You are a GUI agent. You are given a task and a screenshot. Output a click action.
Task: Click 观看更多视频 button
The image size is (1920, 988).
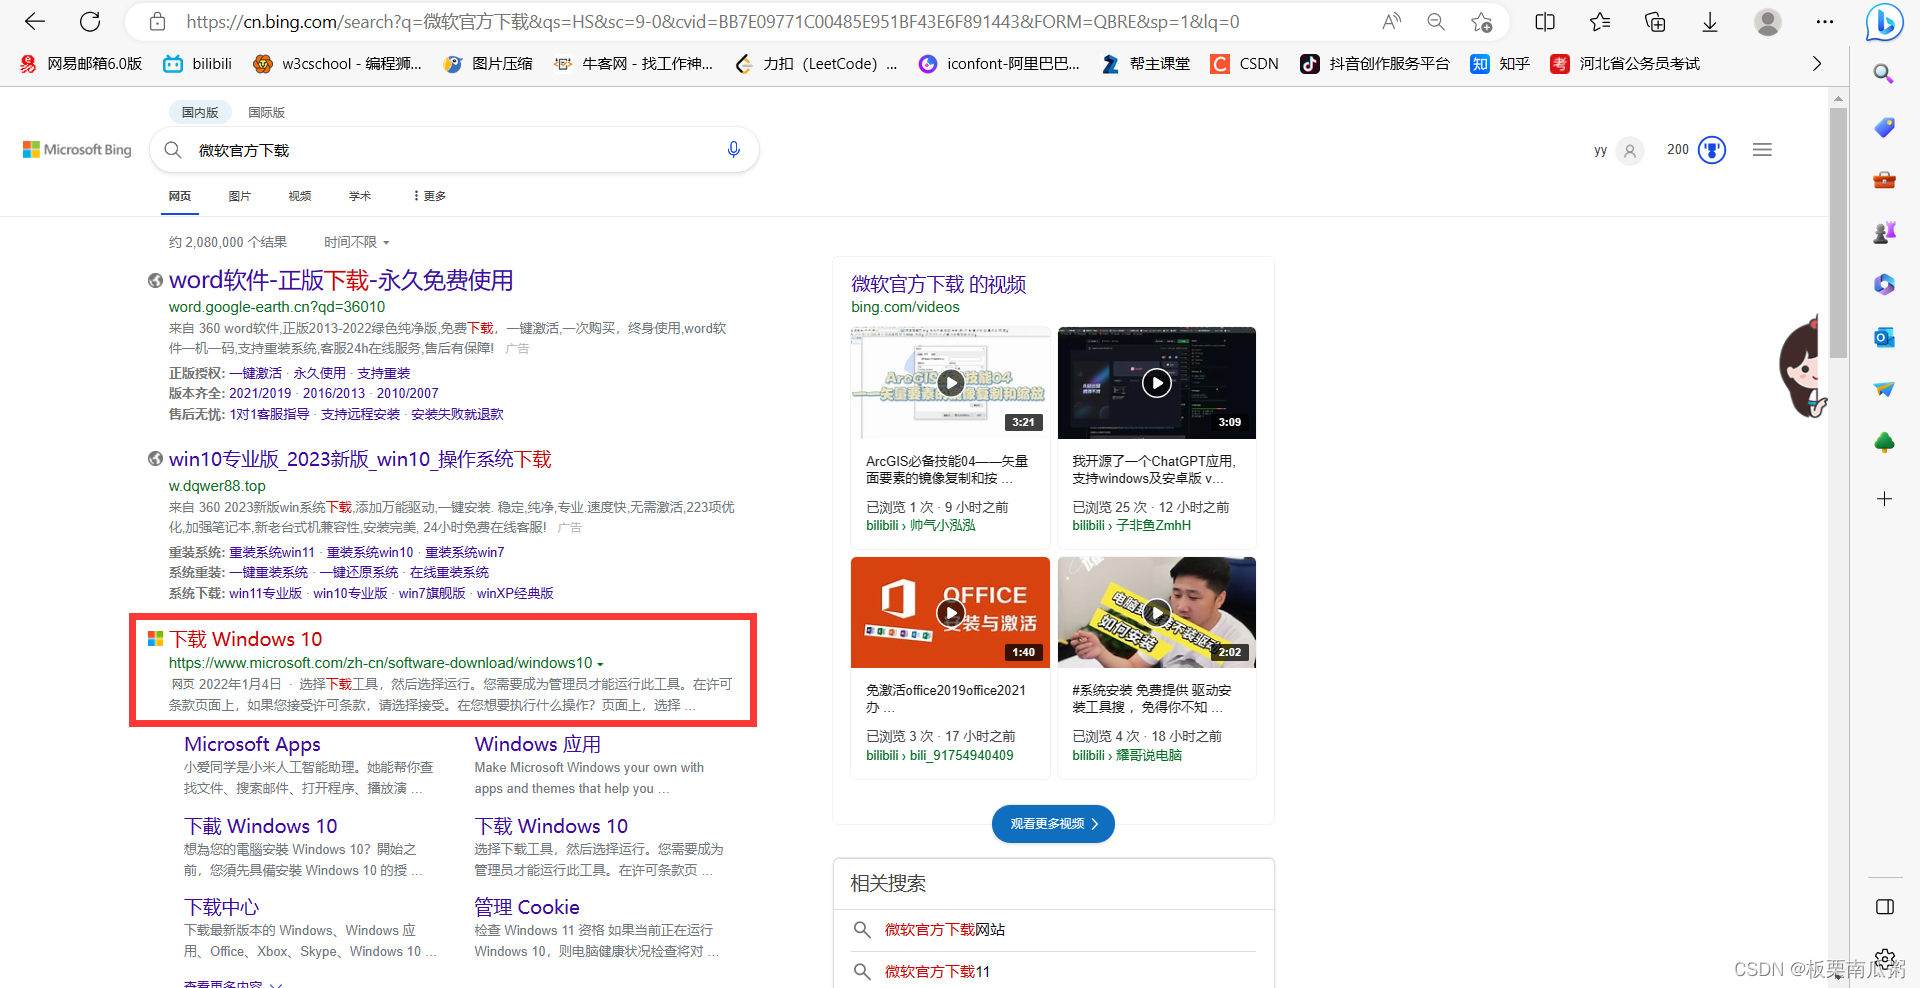tap(1053, 824)
